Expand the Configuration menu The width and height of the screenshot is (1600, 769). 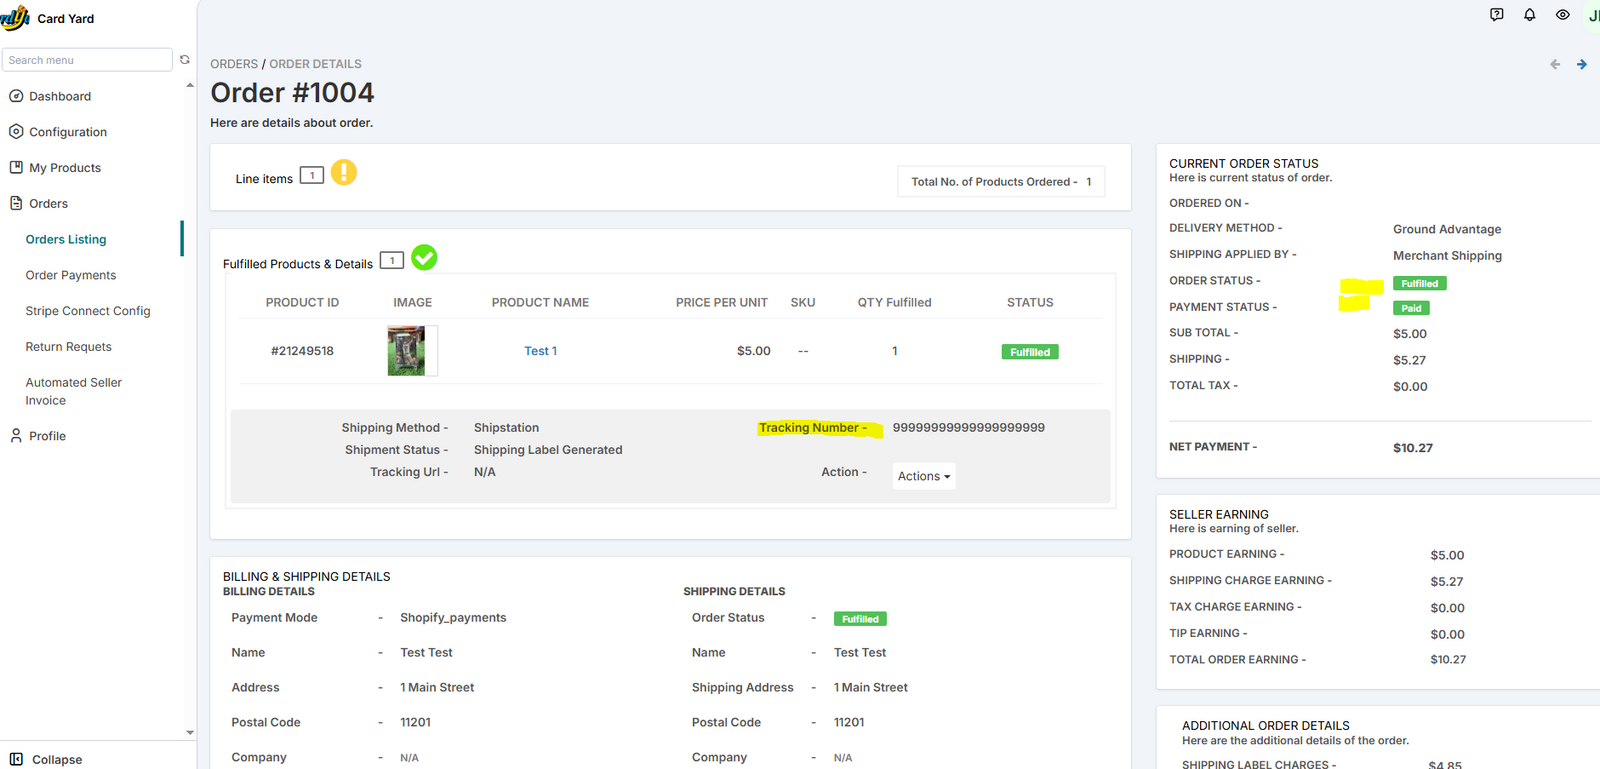point(67,132)
